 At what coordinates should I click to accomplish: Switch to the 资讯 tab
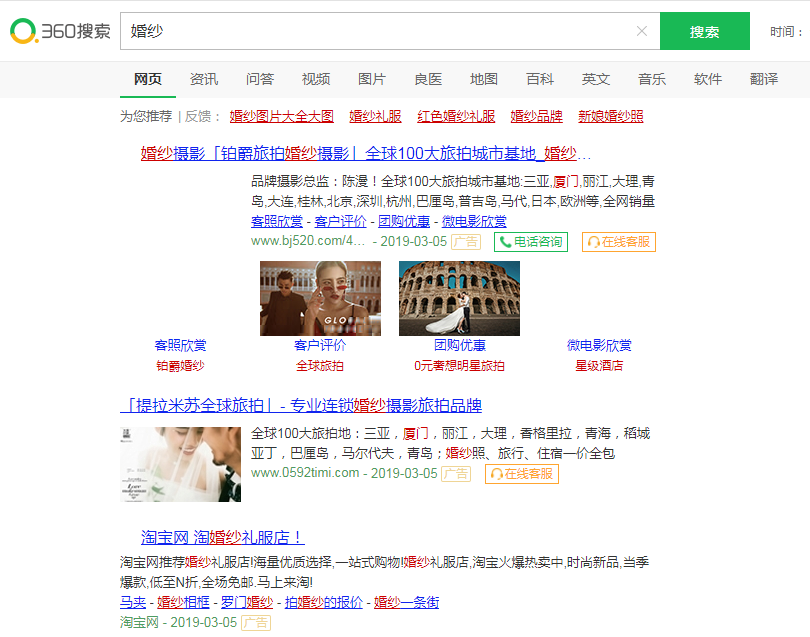click(204, 79)
